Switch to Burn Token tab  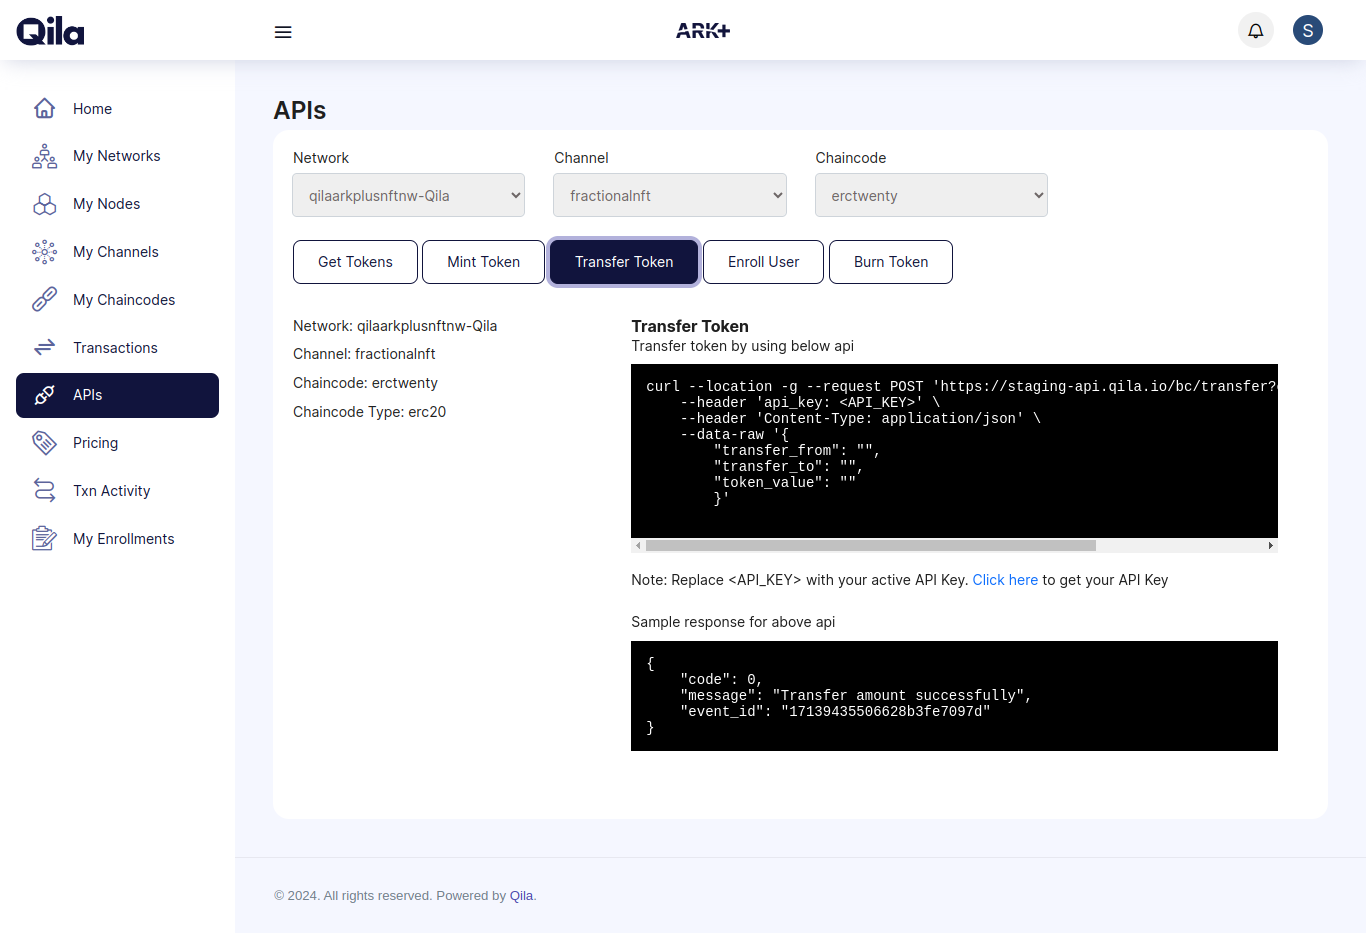click(891, 262)
